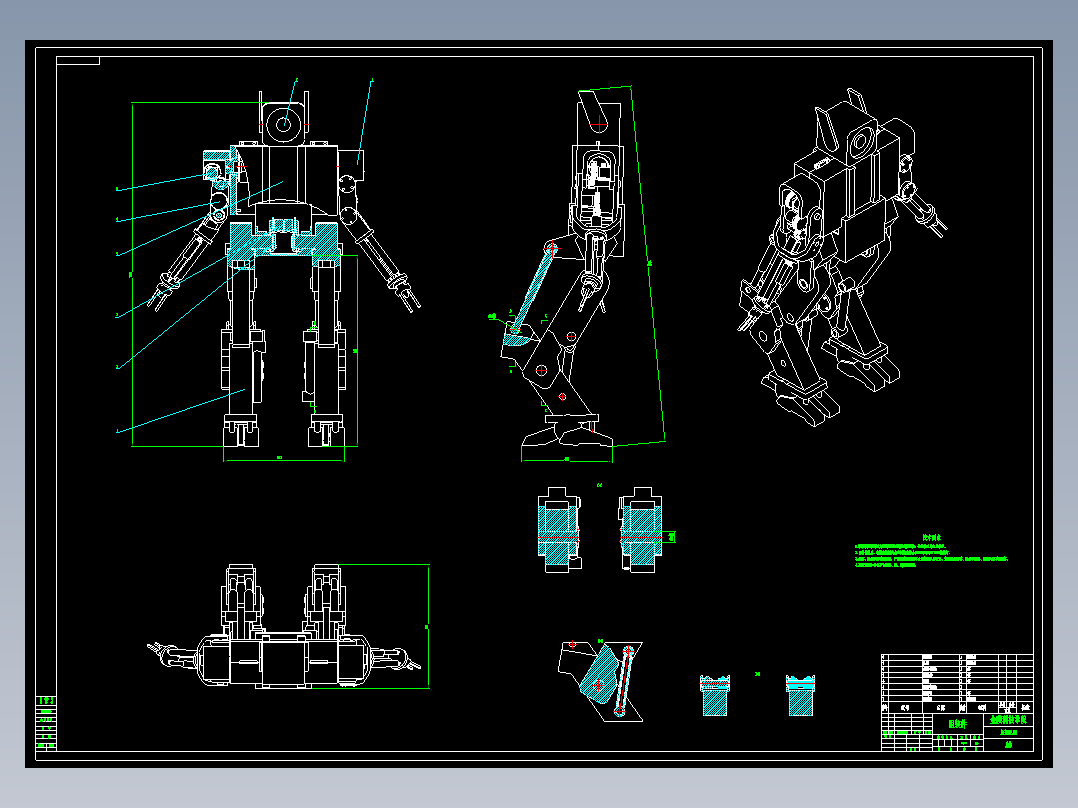Pick the overall height dimension line of front view
The image size is (1078, 808).
click(x=132, y=274)
